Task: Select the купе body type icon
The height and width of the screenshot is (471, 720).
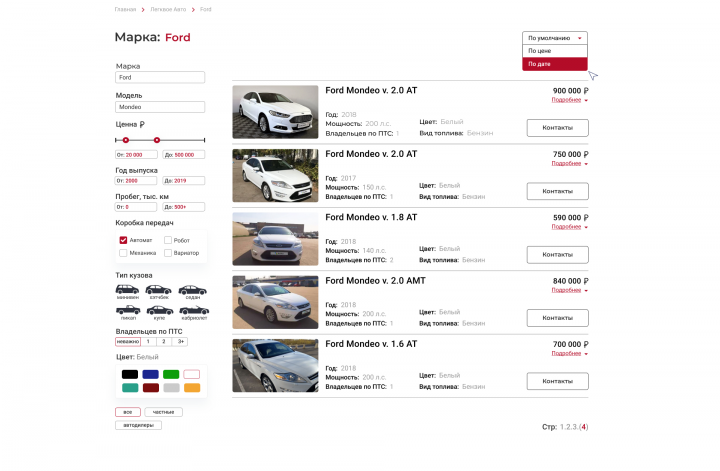Action: (x=159, y=310)
